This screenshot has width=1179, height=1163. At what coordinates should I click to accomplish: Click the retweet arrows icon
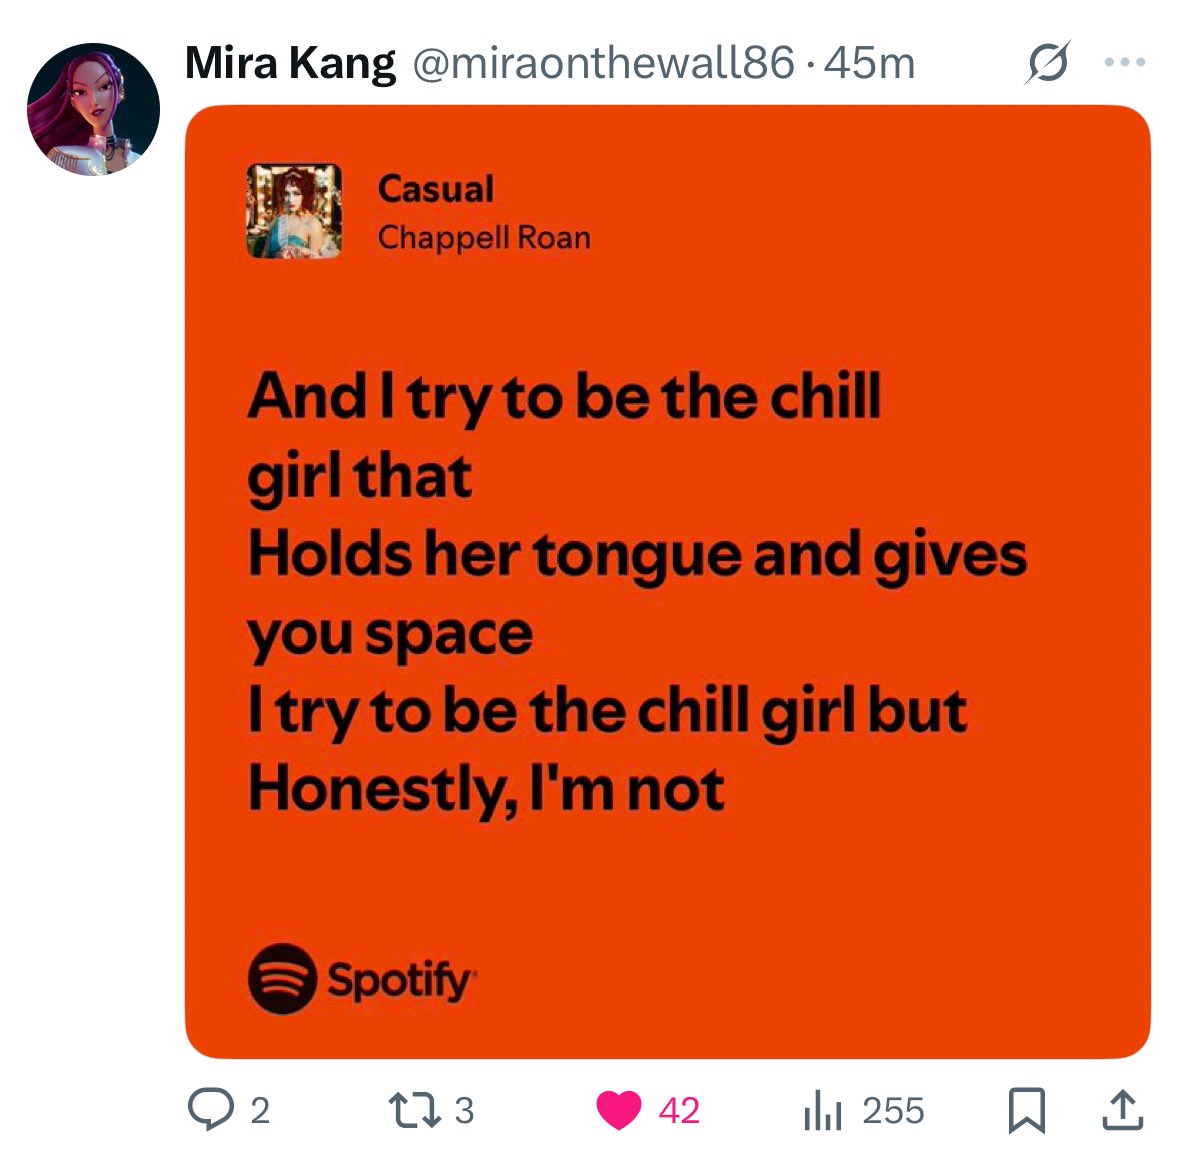tap(414, 1110)
